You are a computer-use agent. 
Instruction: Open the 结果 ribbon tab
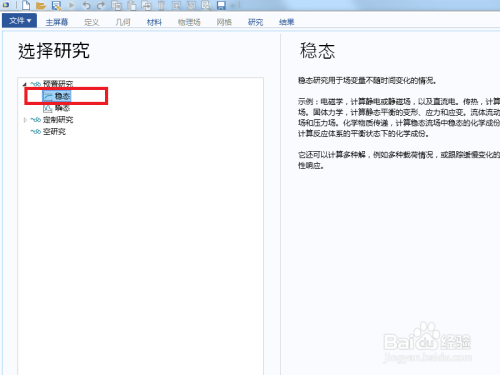click(287, 22)
